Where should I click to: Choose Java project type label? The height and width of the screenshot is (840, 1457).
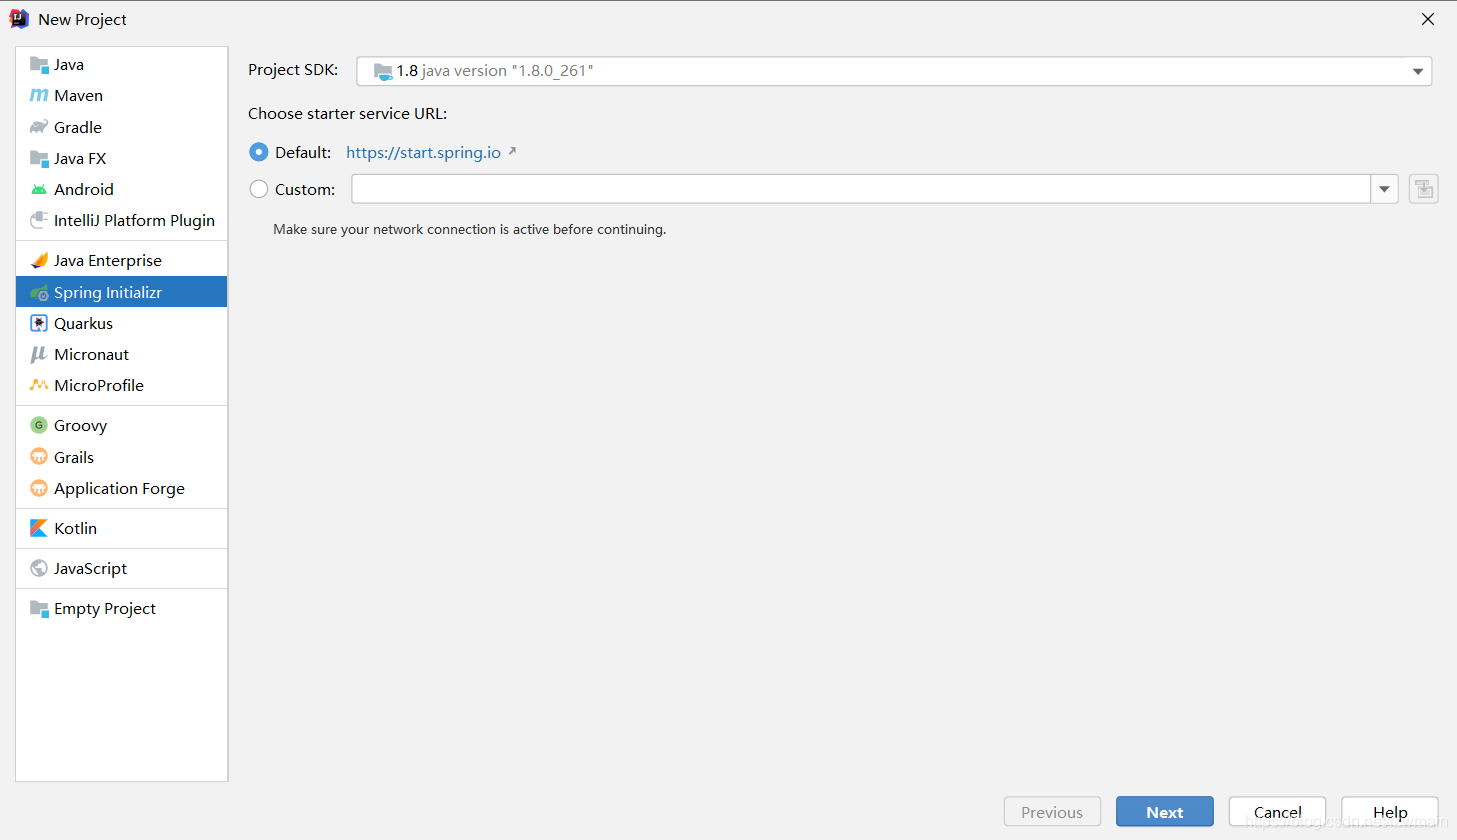[x=69, y=65]
